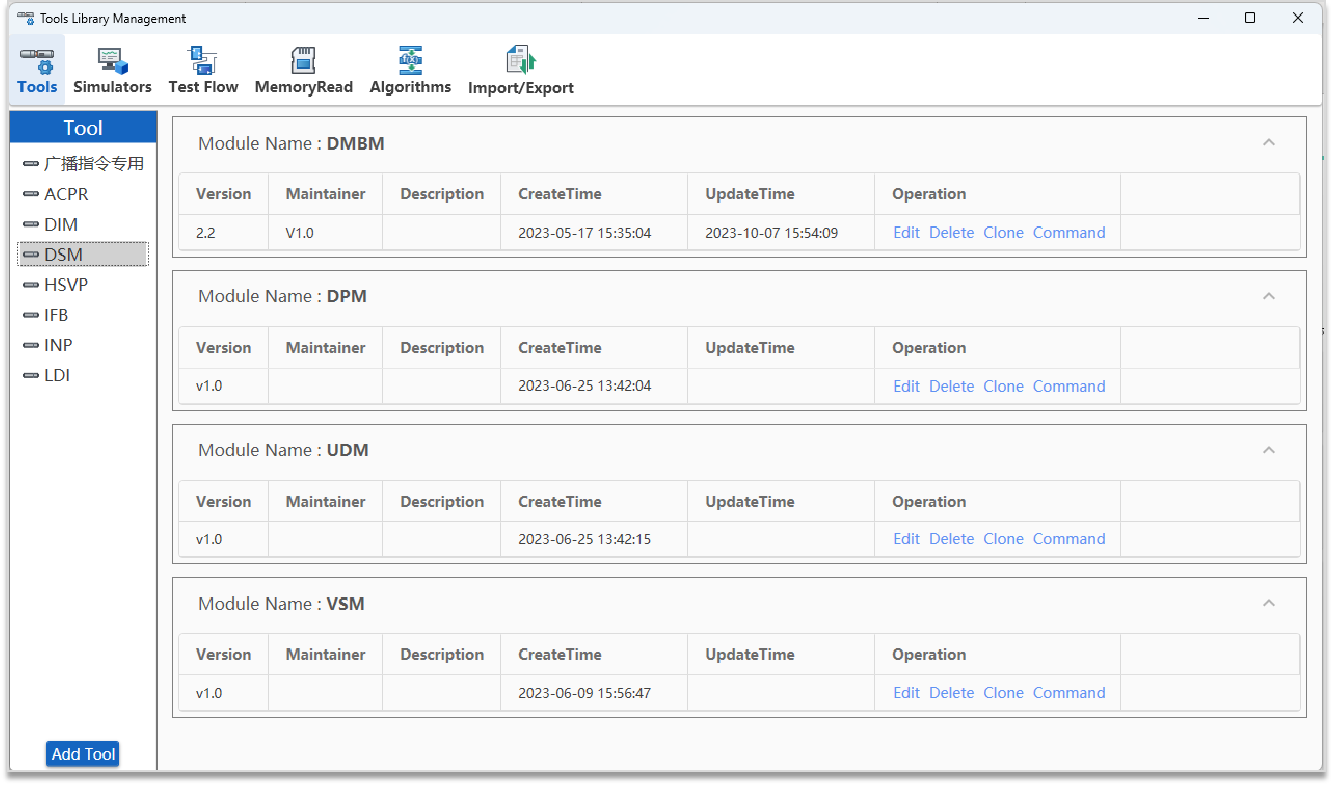Select the DSM tool in sidebar
The width and height of the screenshot is (1333, 786).
click(x=83, y=254)
